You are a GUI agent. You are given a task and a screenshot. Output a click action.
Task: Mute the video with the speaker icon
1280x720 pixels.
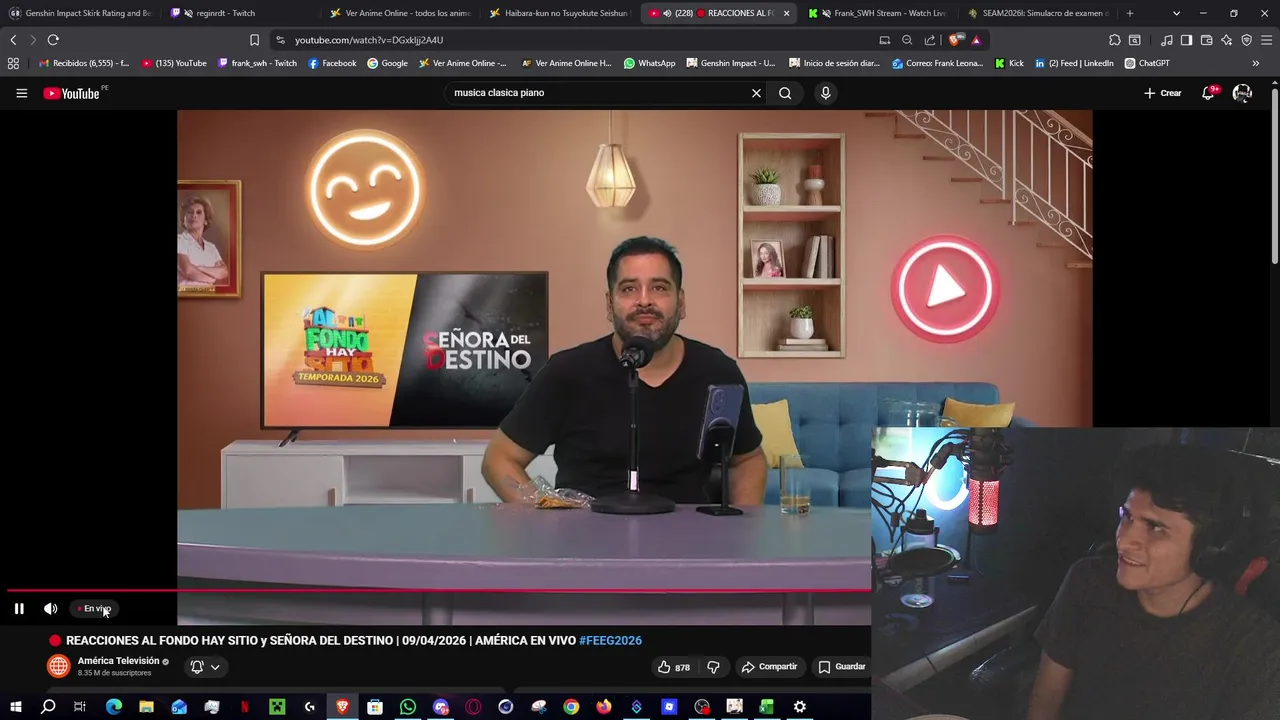tap(50, 608)
